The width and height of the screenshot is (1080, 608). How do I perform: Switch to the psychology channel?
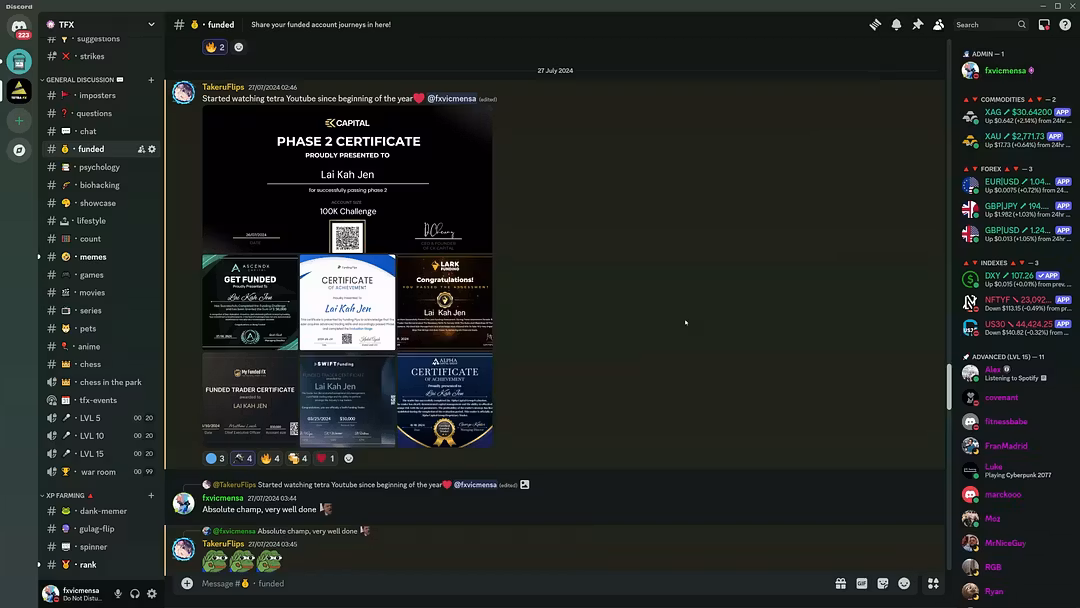pos(99,167)
